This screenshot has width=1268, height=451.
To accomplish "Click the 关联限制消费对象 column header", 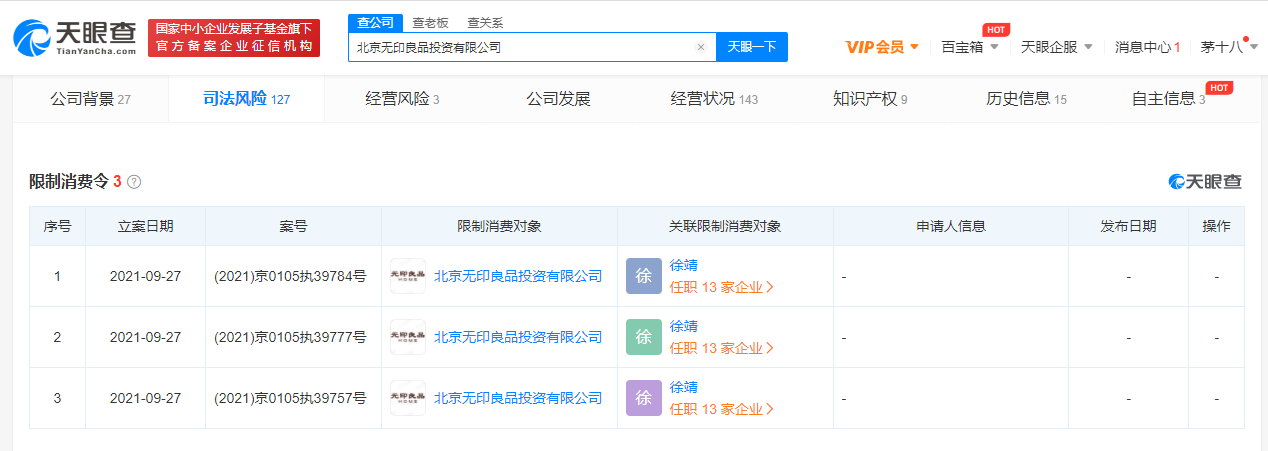I will pos(725,227).
